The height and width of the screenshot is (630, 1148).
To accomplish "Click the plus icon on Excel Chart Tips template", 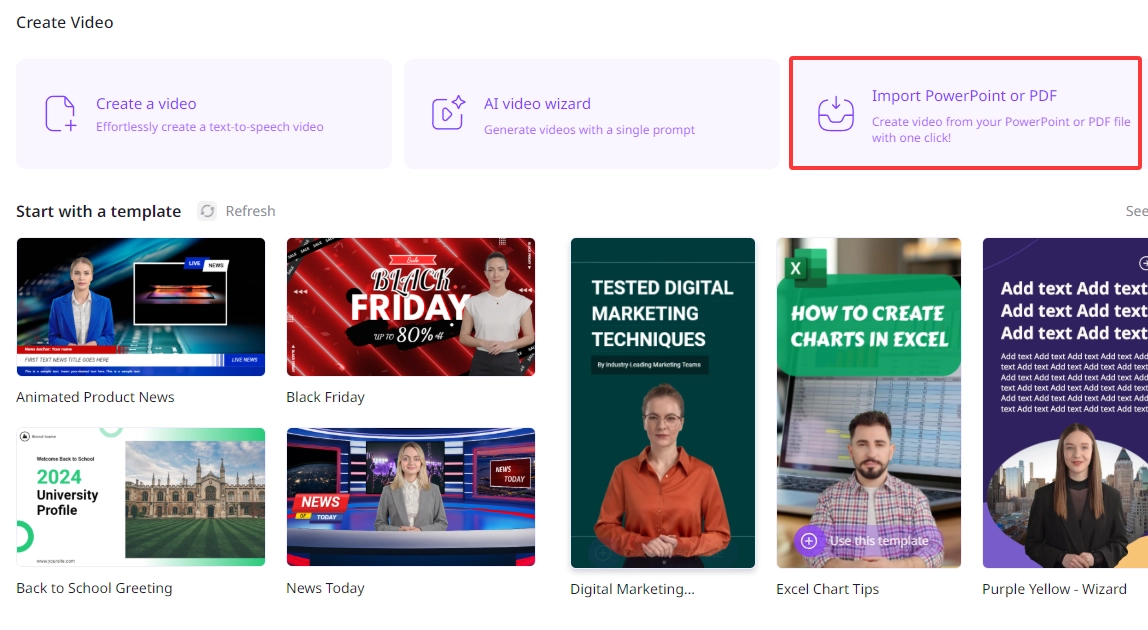I will (808, 540).
